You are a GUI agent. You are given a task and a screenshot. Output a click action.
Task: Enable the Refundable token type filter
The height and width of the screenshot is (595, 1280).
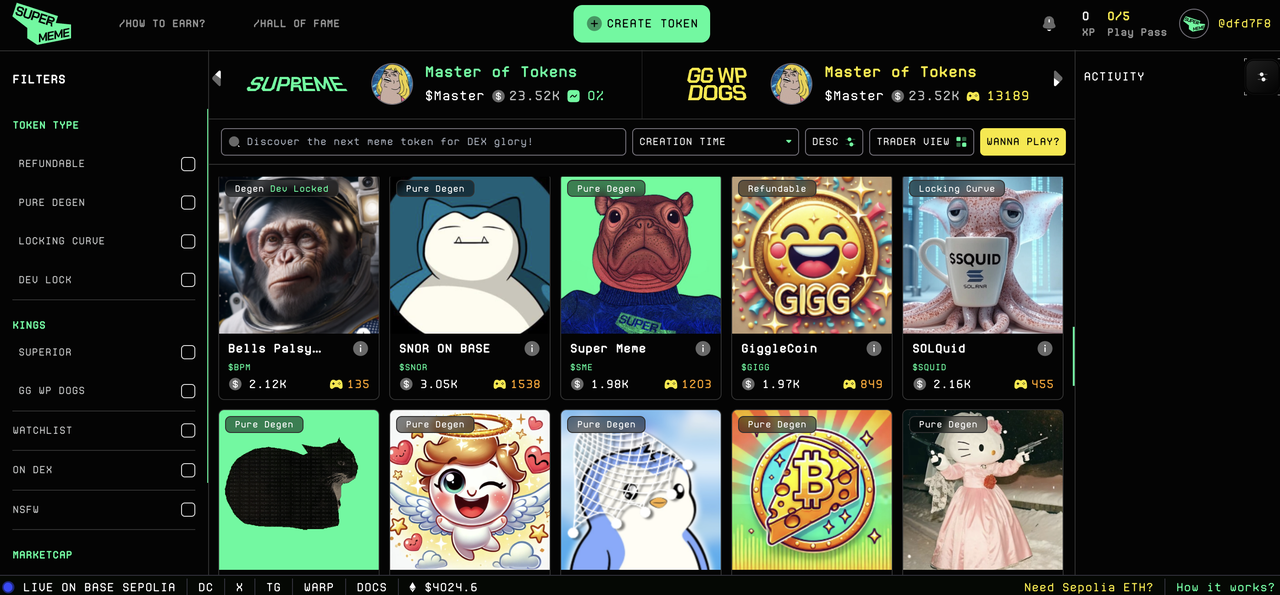click(x=188, y=163)
